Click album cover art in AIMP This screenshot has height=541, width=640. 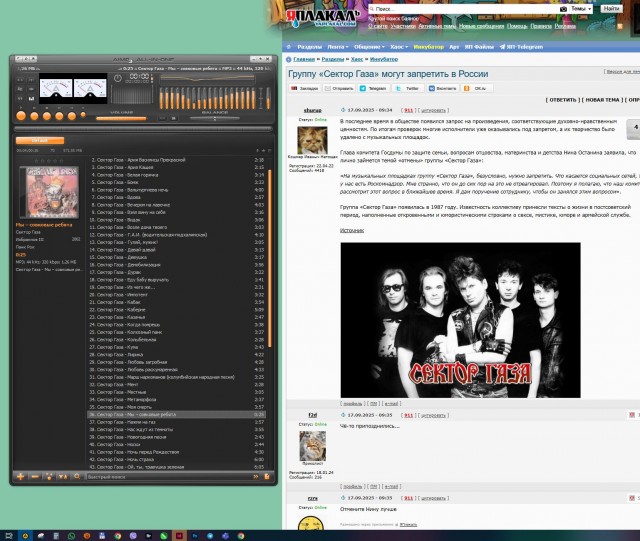(49, 192)
